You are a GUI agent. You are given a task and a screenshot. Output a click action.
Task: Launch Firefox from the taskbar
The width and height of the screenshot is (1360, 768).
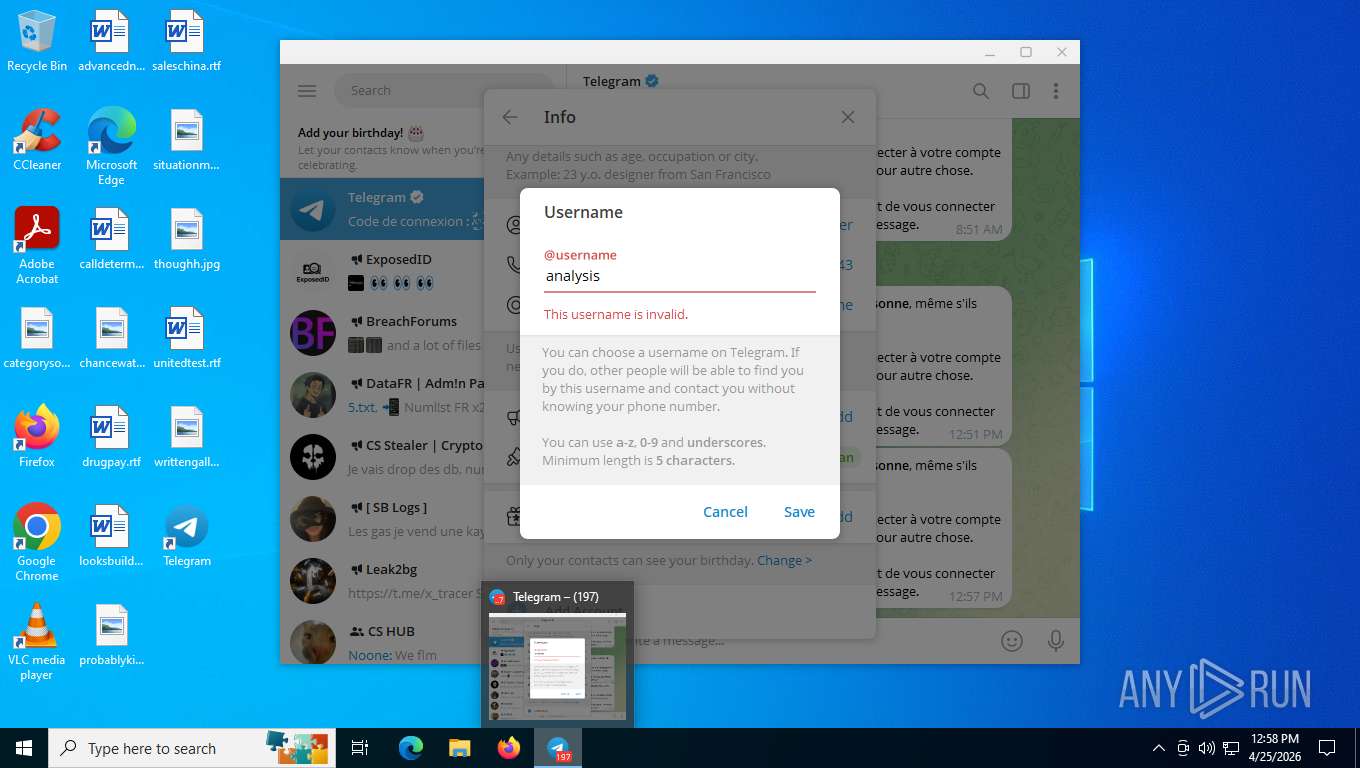(x=509, y=748)
